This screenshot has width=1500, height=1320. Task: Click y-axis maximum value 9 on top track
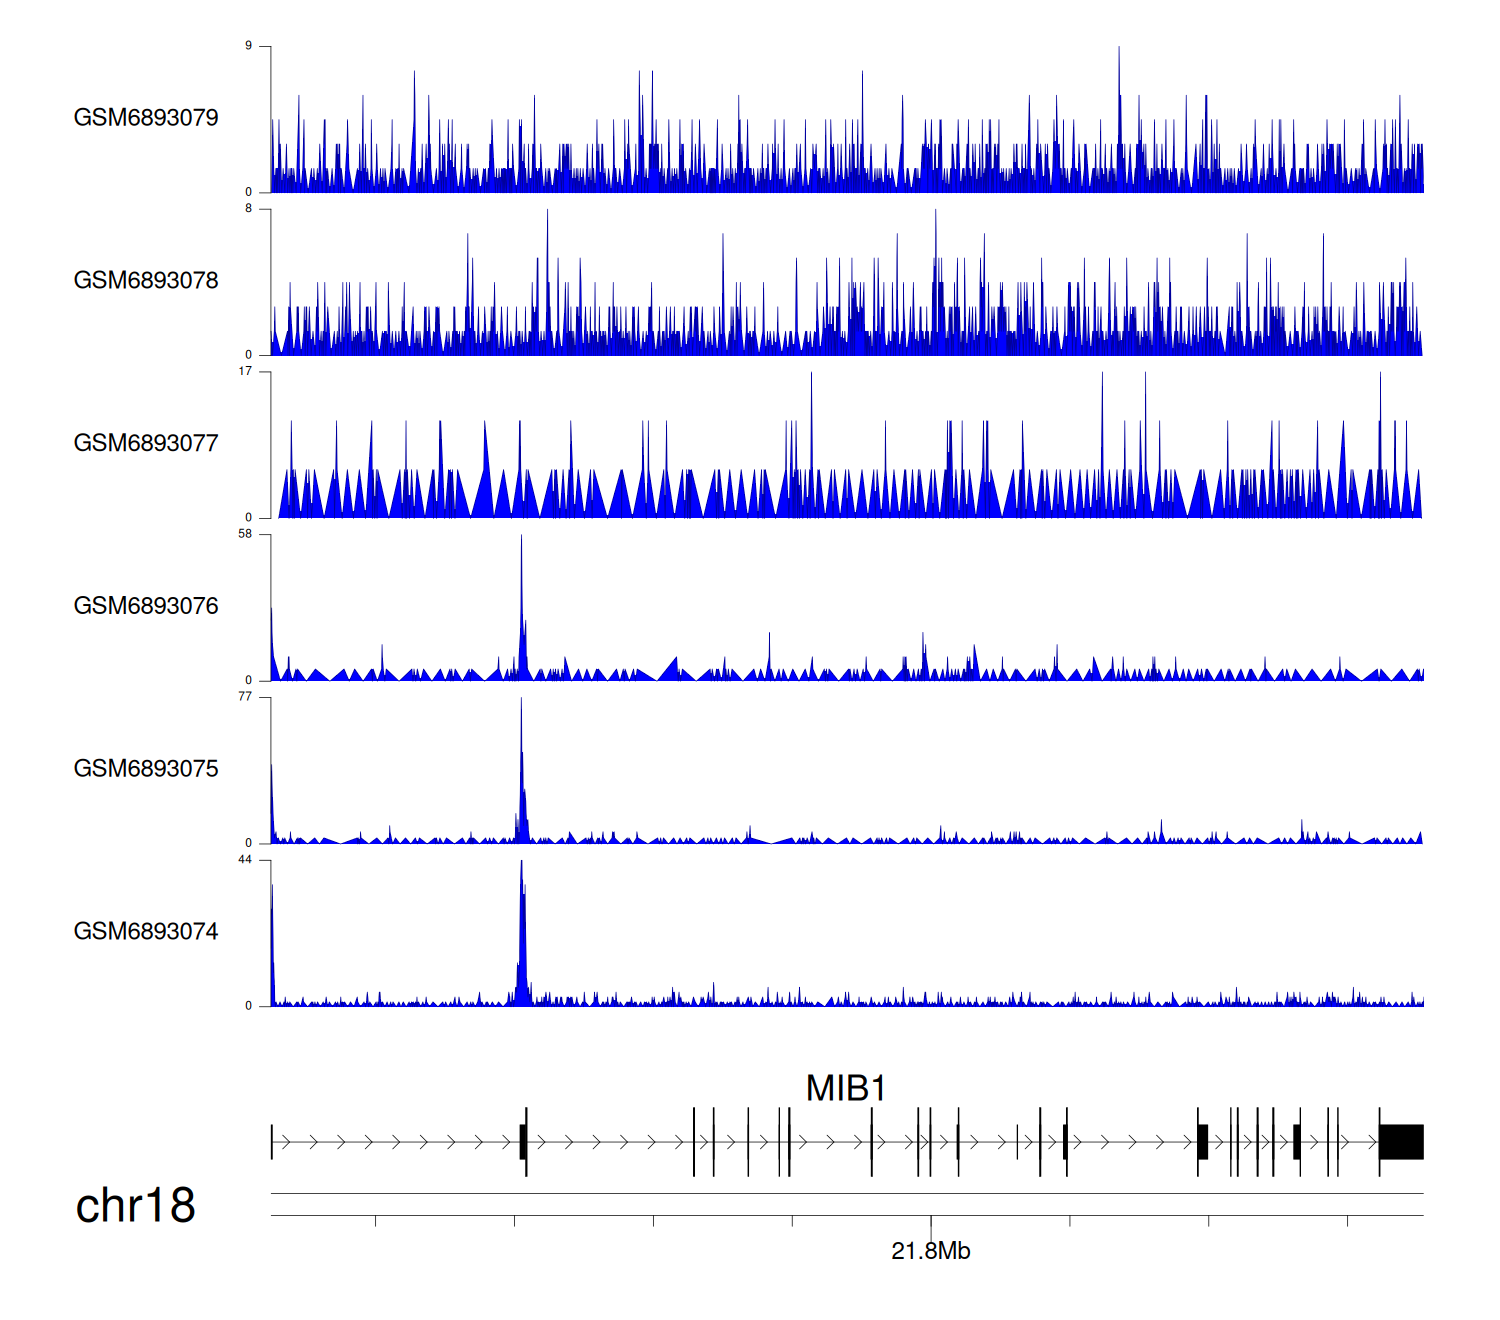tap(249, 46)
